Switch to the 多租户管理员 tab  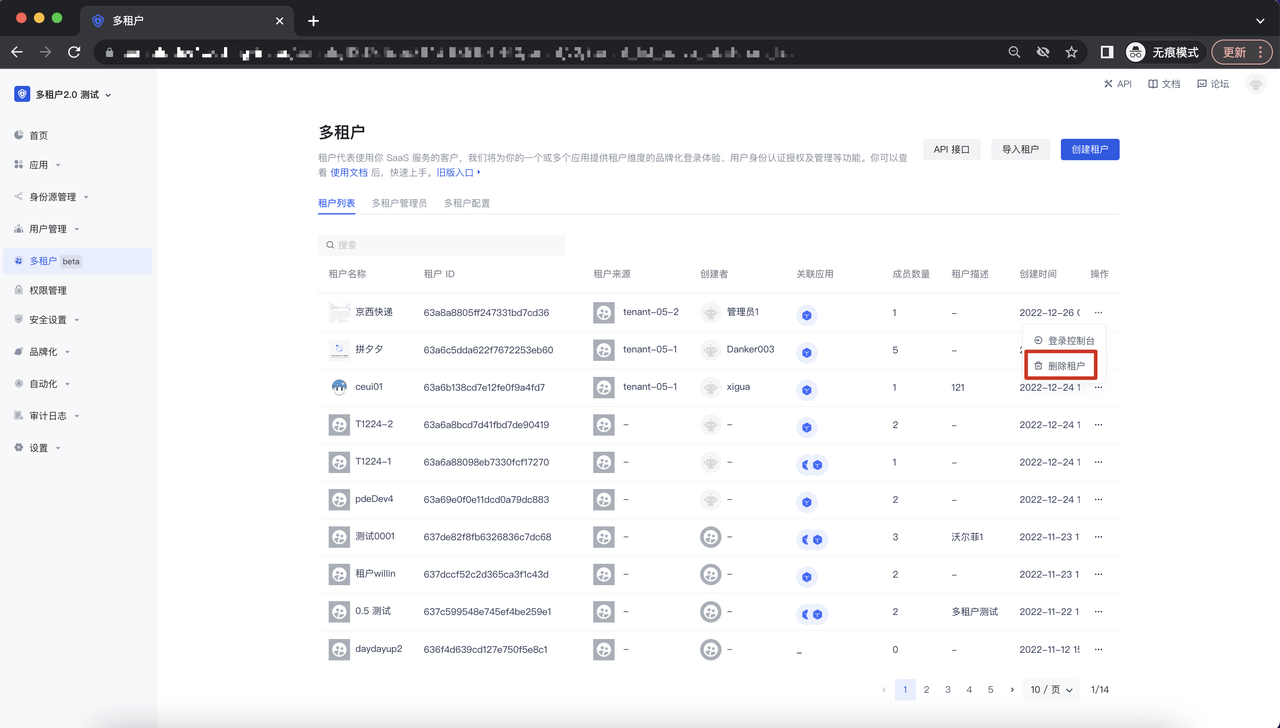click(399, 203)
